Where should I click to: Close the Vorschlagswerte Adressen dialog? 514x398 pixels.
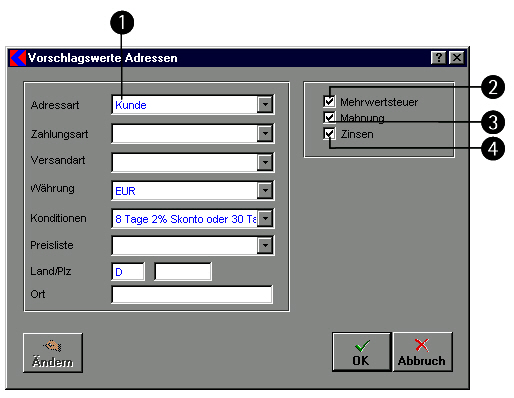point(457,58)
